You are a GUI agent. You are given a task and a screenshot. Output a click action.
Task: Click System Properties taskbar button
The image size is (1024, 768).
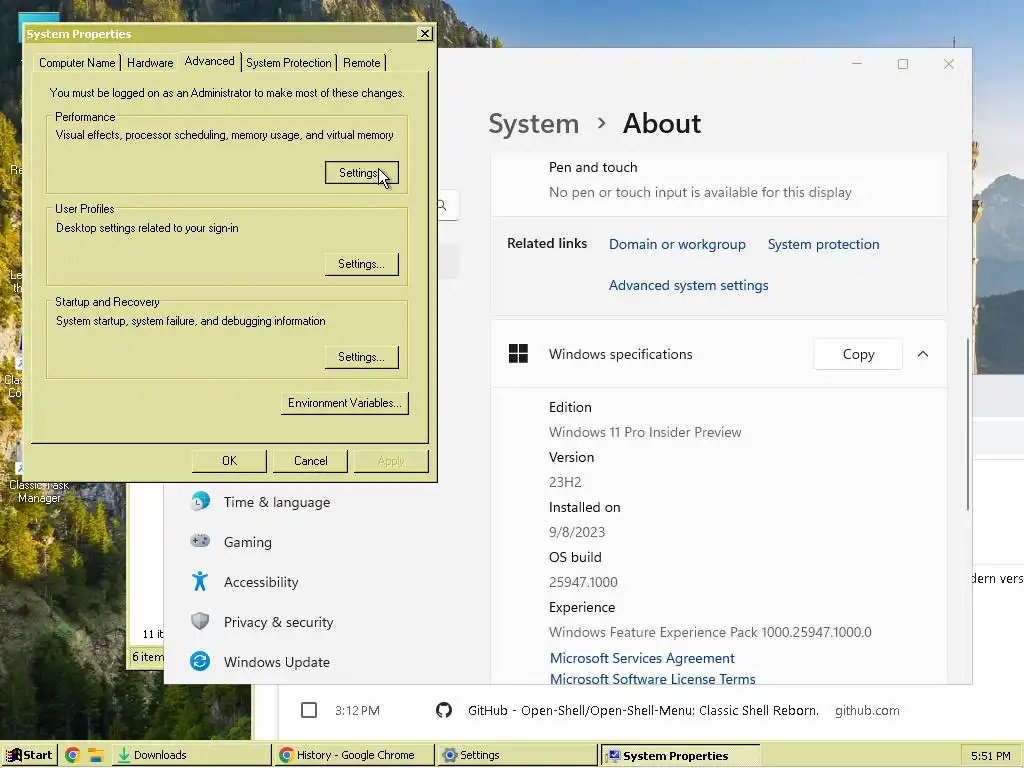[680, 755]
